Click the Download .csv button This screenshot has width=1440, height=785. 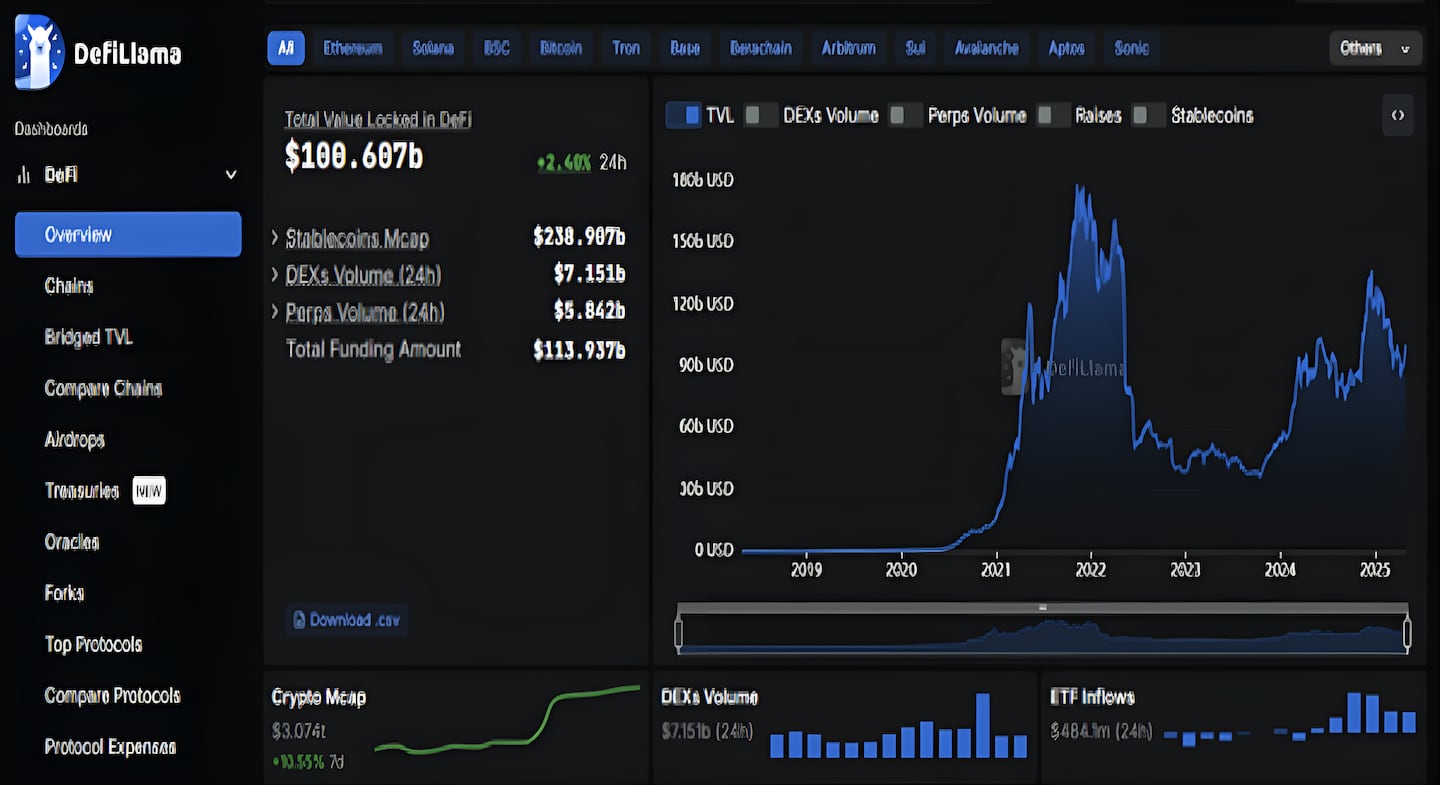[346, 620]
